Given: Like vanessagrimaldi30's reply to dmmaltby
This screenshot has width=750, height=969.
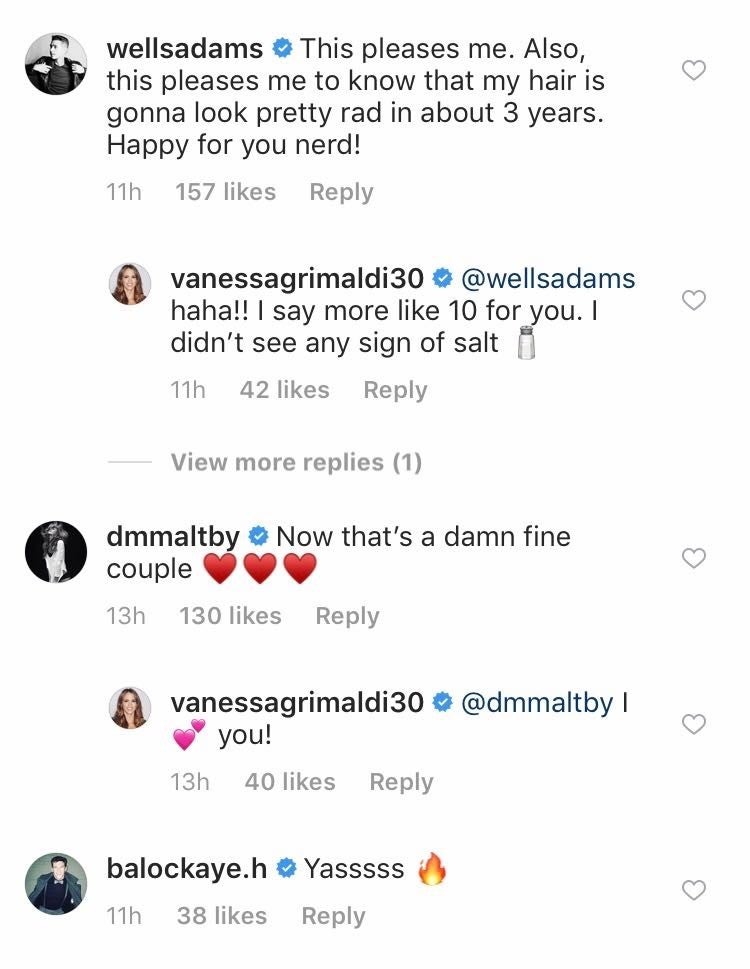Looking at the screenshot, I should [x=693, y=723].
